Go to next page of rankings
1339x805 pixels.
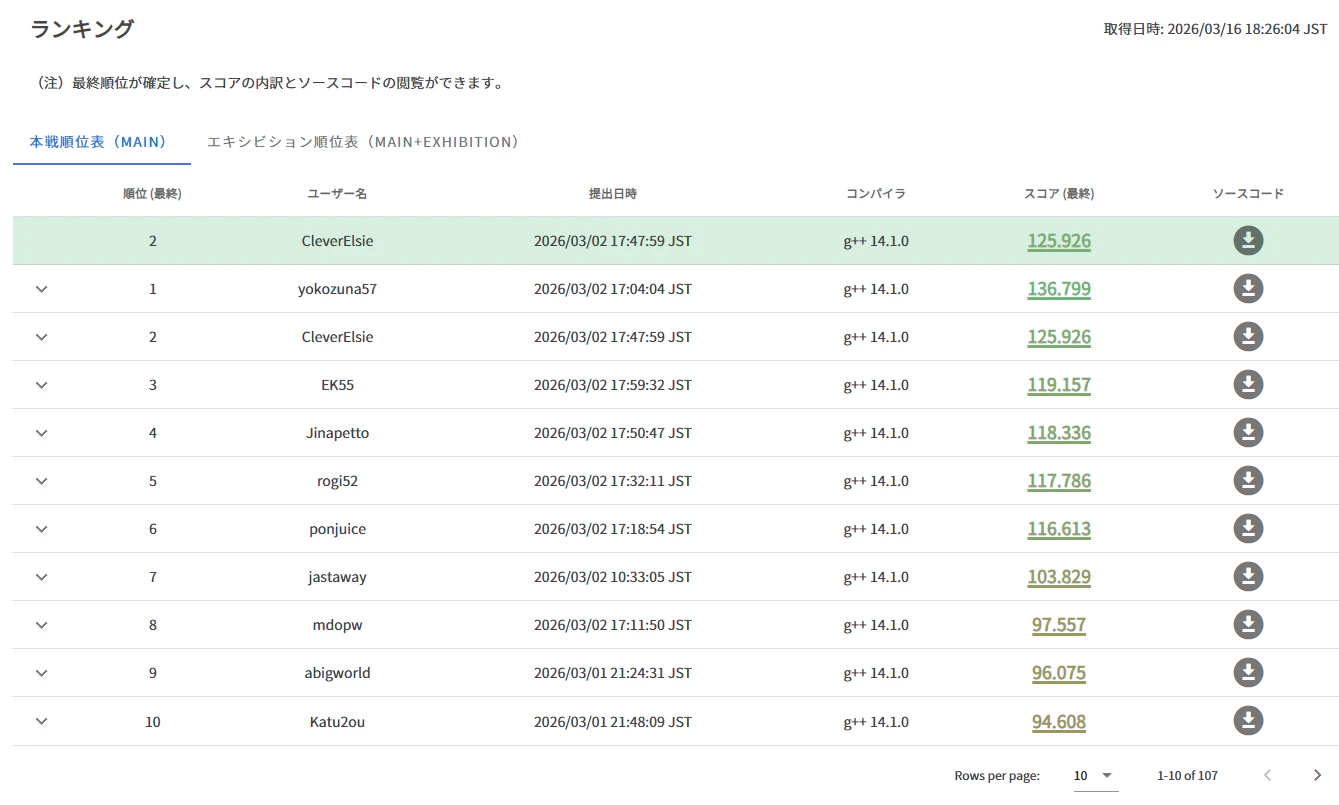point(1317,776)
